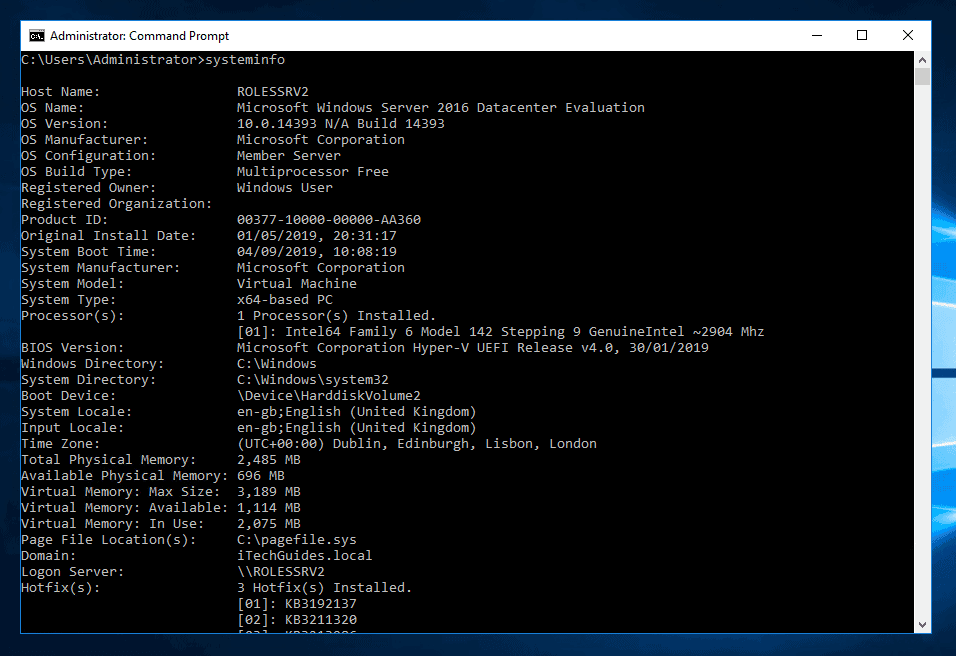Click the 'Member Server' configuration value
Viewport: 956px width, 656px height.
coord(288,155)
